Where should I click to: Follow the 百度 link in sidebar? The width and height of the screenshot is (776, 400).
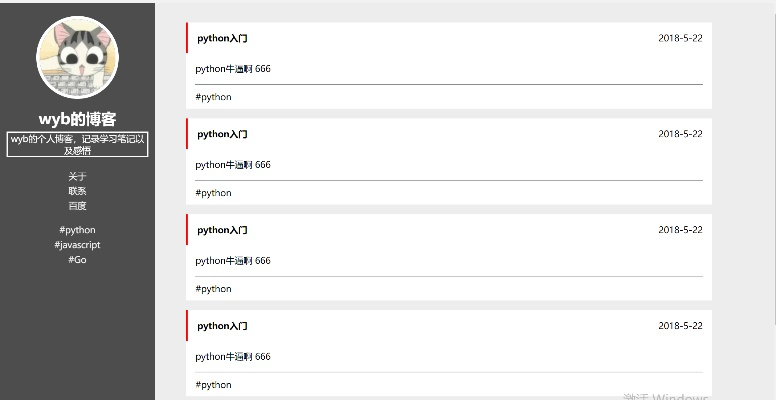coord(77,206)
